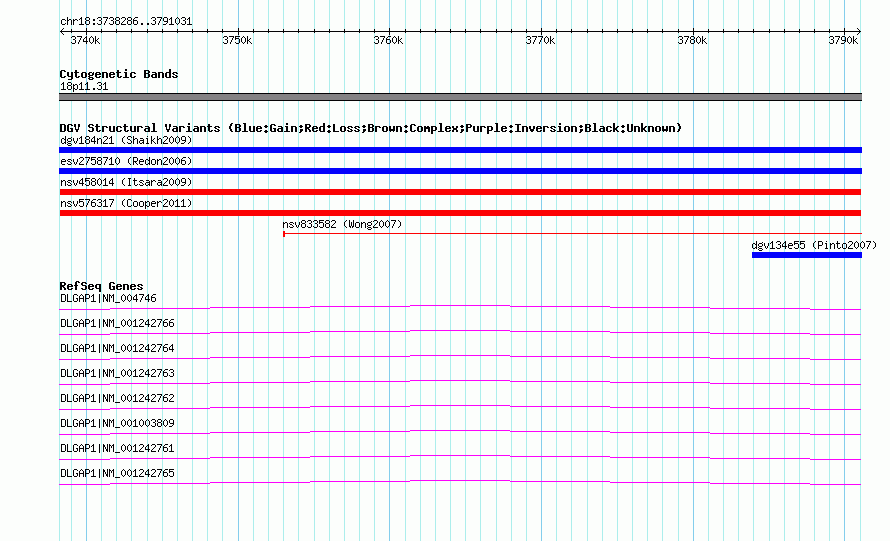Screen dimensions: 890x541
Task: Click the chr18:3738286..3791031 coordinate label
Action: coord(126,22)
